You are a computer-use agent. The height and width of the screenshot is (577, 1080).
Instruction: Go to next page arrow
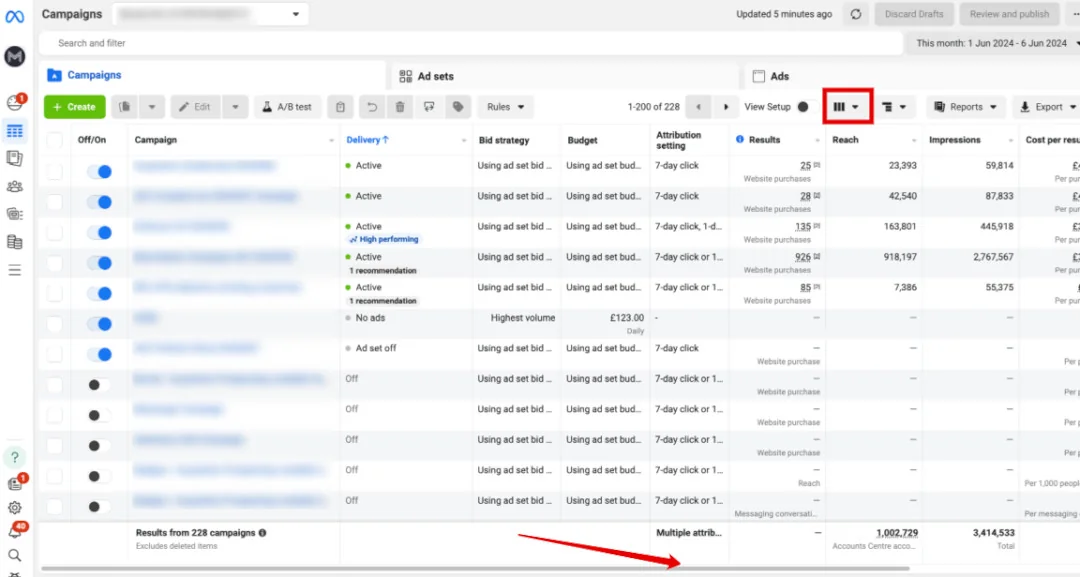click(725, 107)
